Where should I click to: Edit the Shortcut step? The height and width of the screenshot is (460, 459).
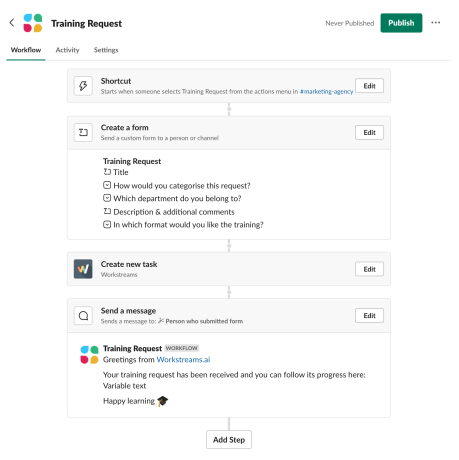pyautogui.click(x=369, y=86)
